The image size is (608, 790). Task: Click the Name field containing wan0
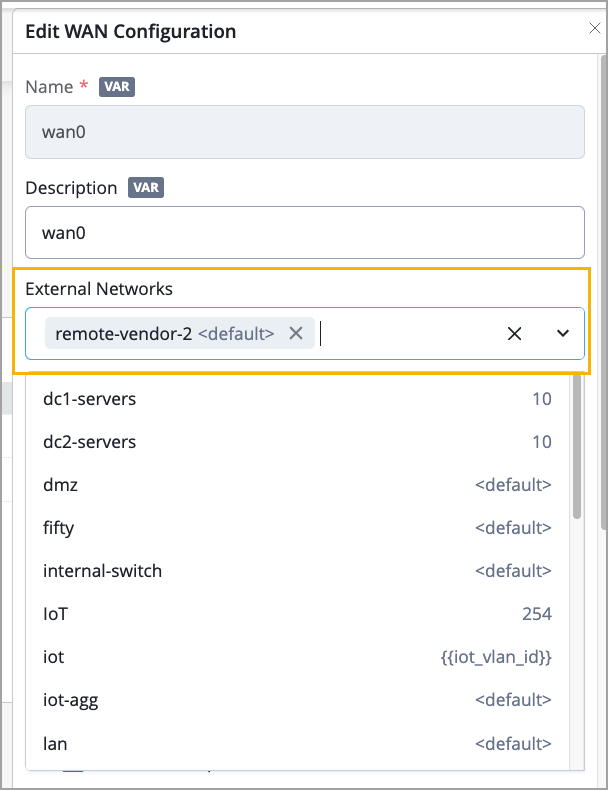click(304, 133)
